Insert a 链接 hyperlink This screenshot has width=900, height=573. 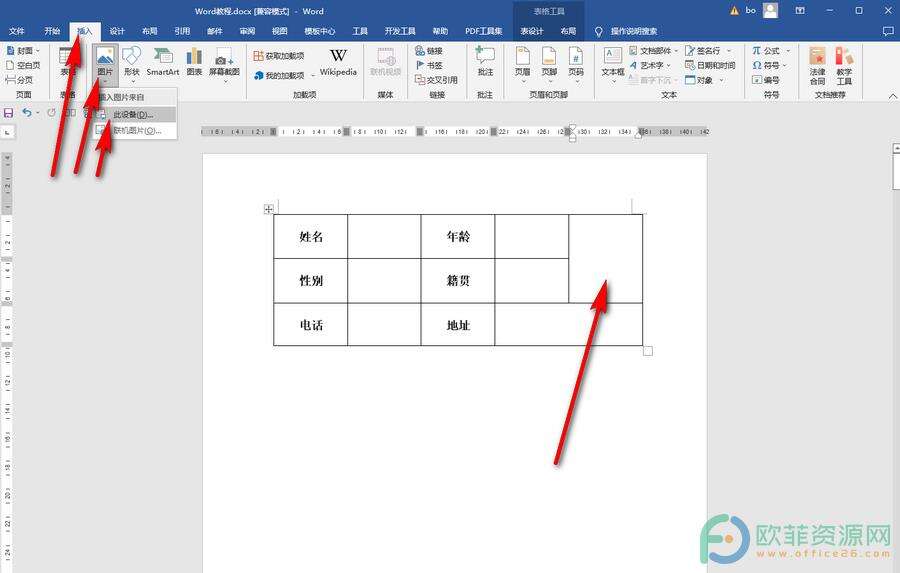(429, 51)
